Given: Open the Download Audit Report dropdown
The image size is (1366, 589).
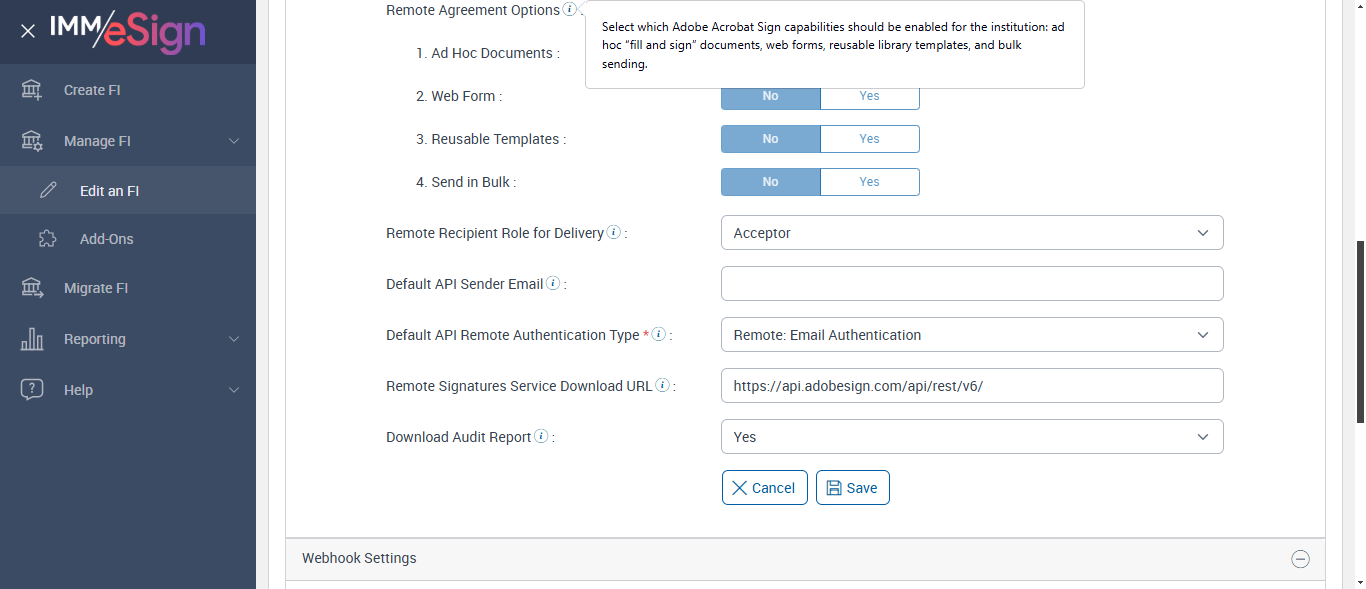Looking at the screenshot, I should point(971,437).
